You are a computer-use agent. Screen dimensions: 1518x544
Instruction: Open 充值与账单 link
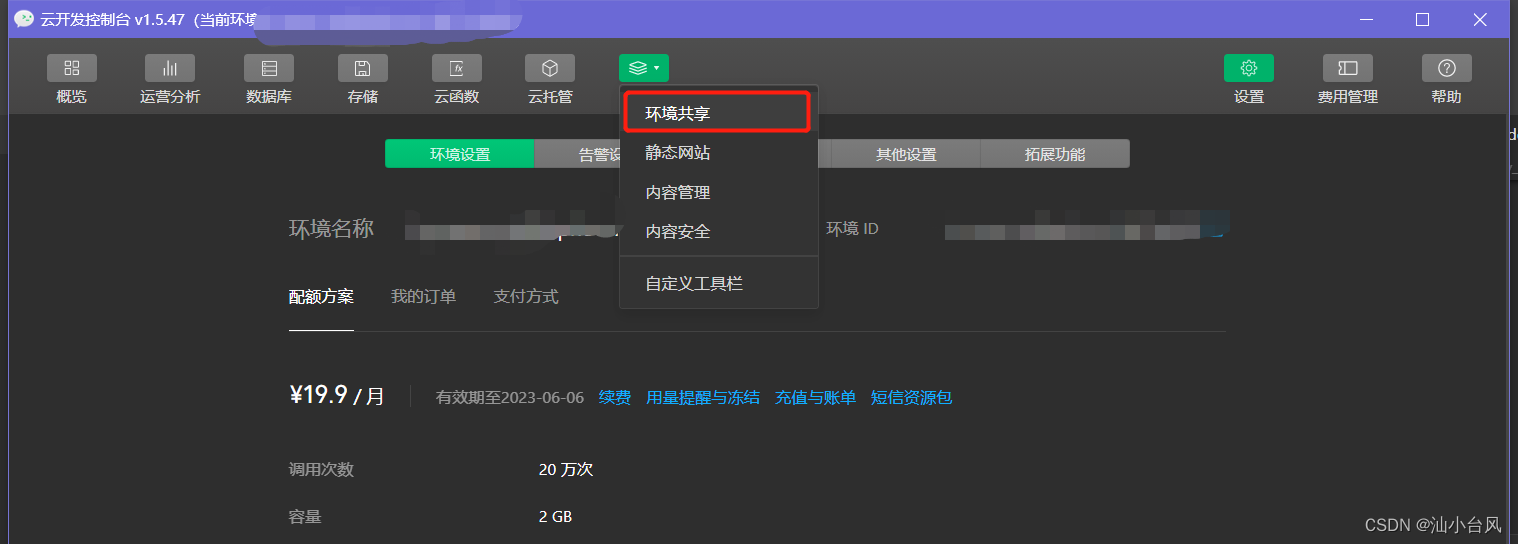pyautogui.click(x=815, y=397)
